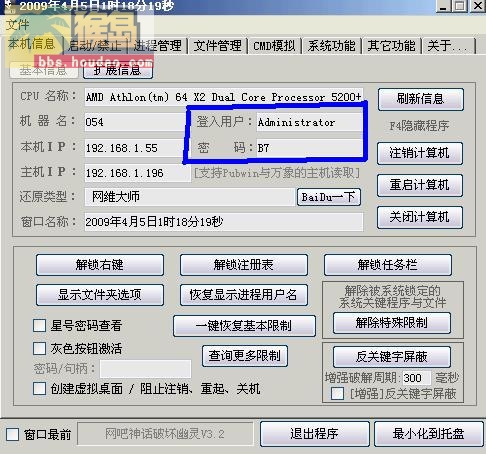This screenshot has height=454, width=486.
Task: Enable the 灰色按钮激活 checkbox
Action: (39, 349)
